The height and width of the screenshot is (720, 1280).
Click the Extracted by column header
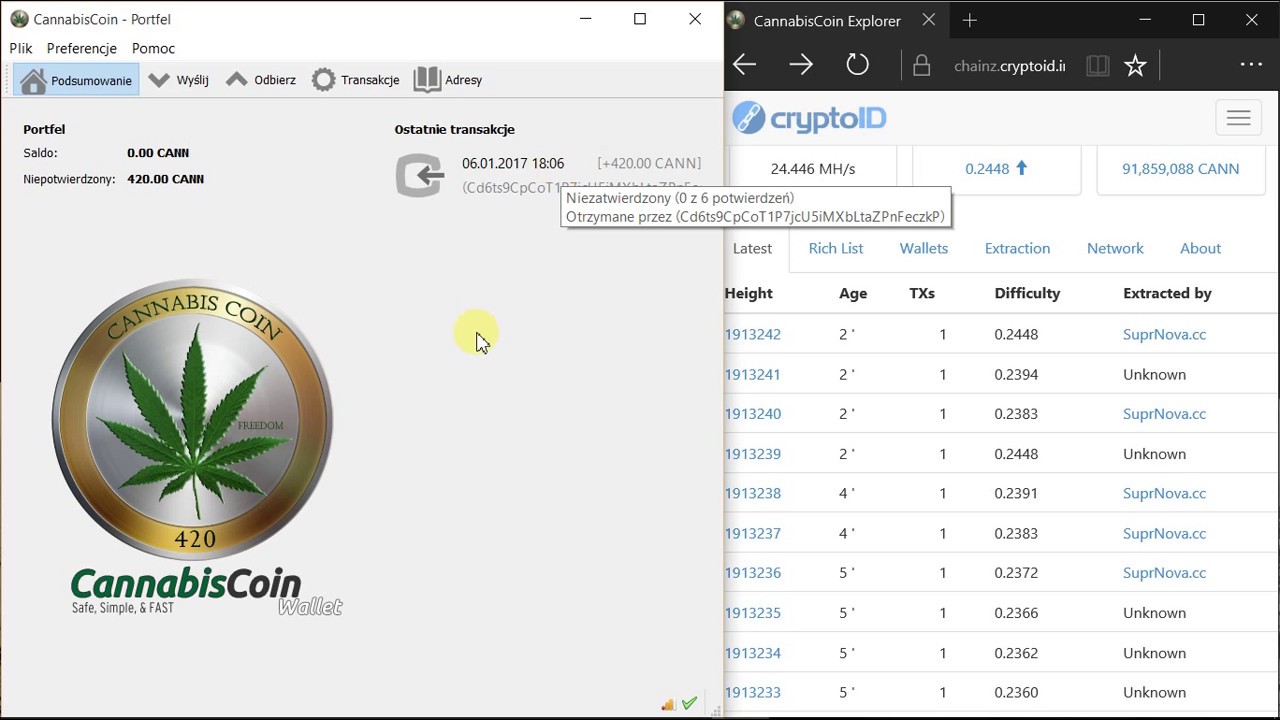point(1167,293)
